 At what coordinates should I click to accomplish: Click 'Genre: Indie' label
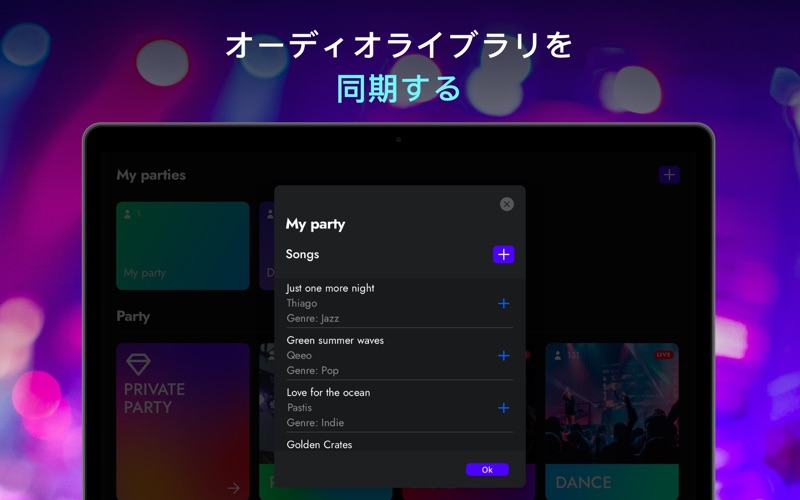point(315,422)
